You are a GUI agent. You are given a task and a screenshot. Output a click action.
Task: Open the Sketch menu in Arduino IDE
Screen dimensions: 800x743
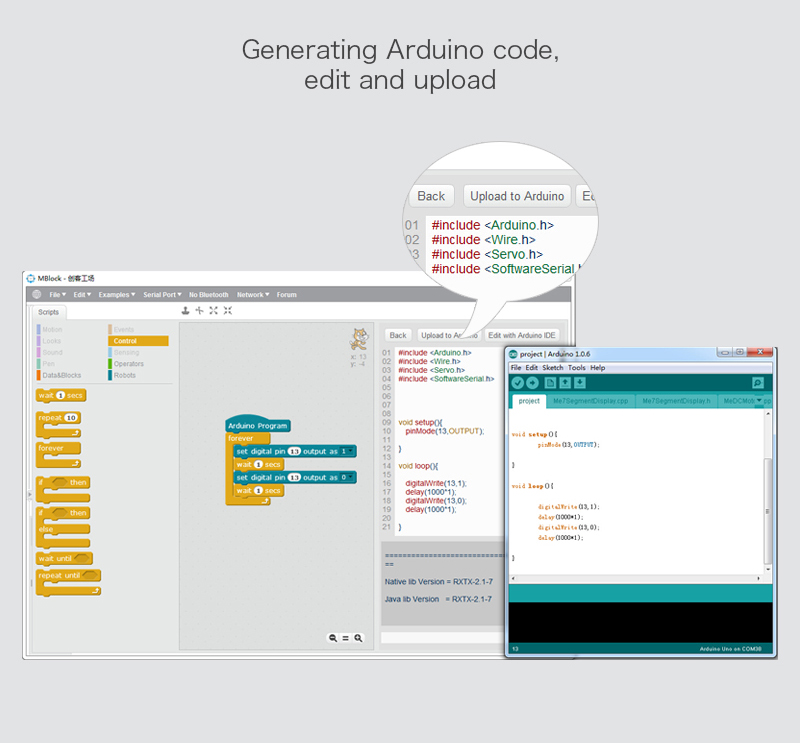[x=552, y=368]
